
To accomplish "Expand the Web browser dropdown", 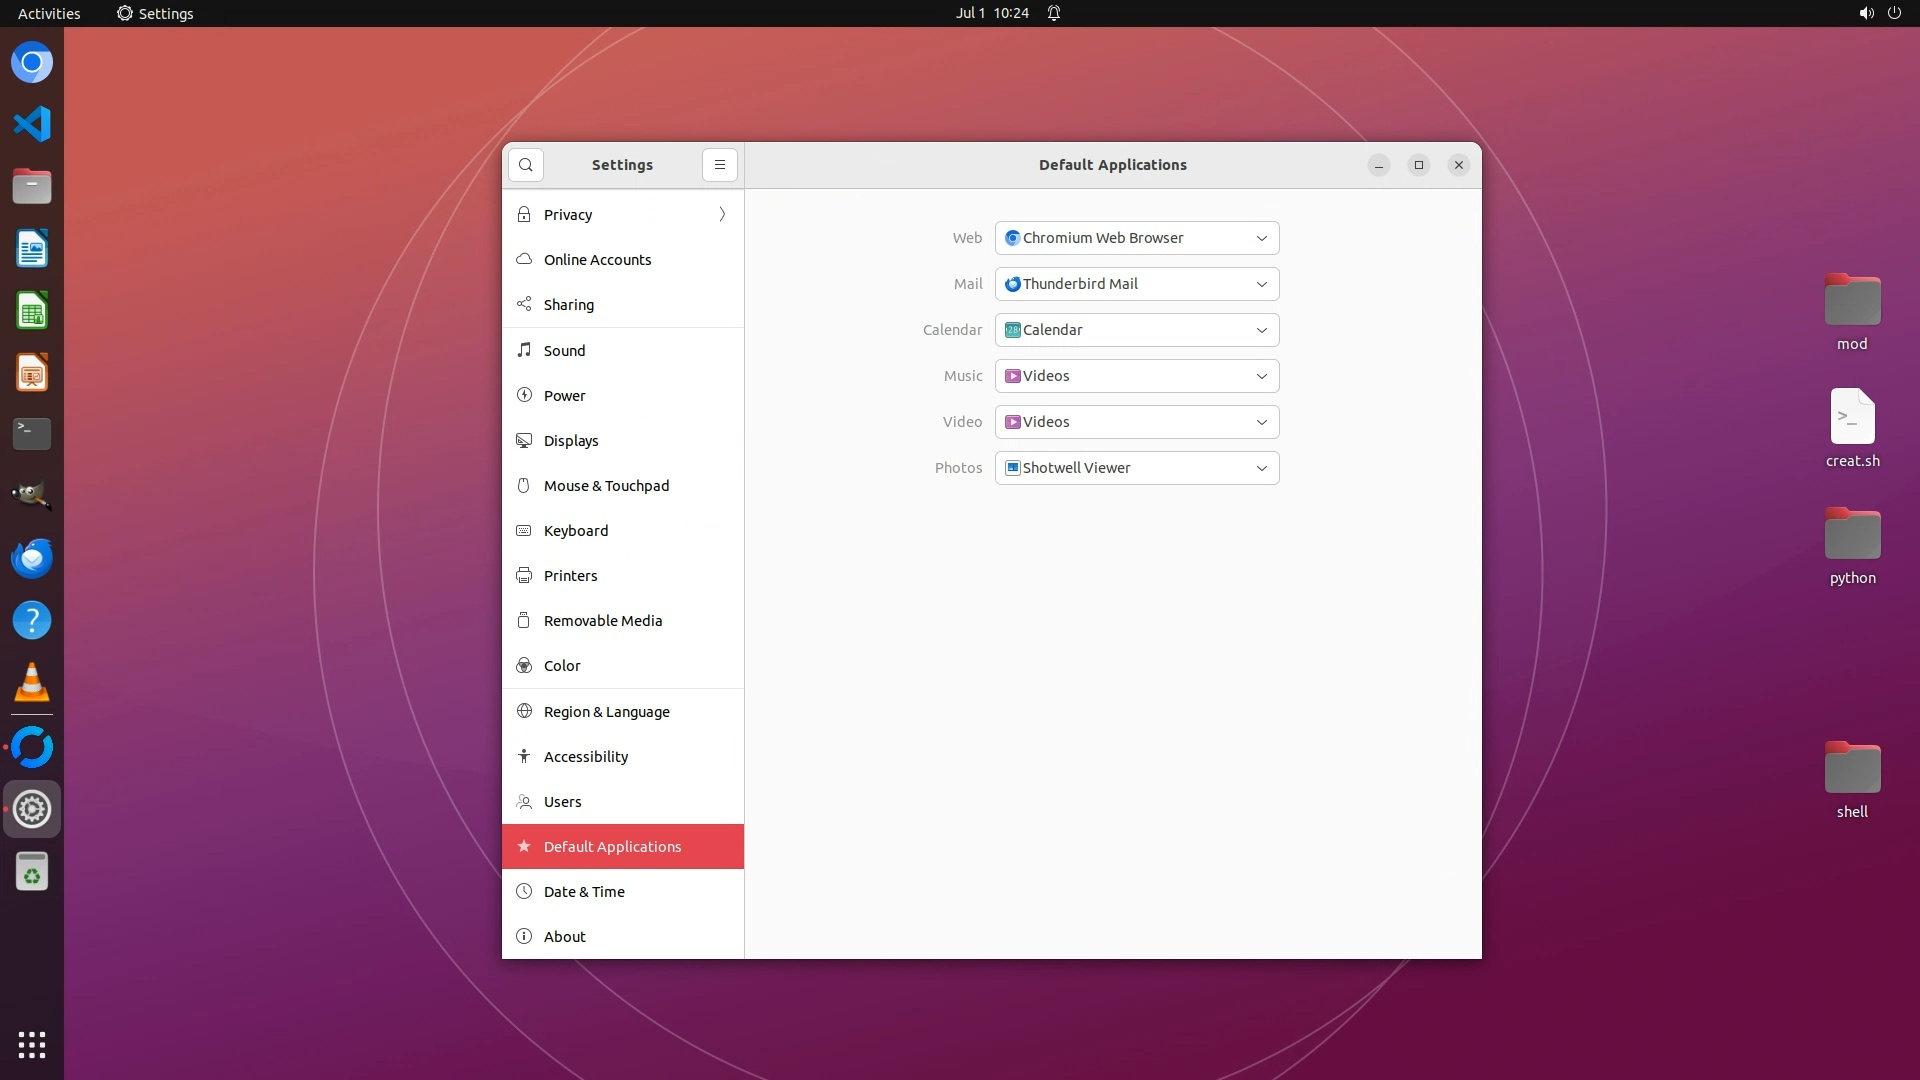I will tap(1137, 238).
